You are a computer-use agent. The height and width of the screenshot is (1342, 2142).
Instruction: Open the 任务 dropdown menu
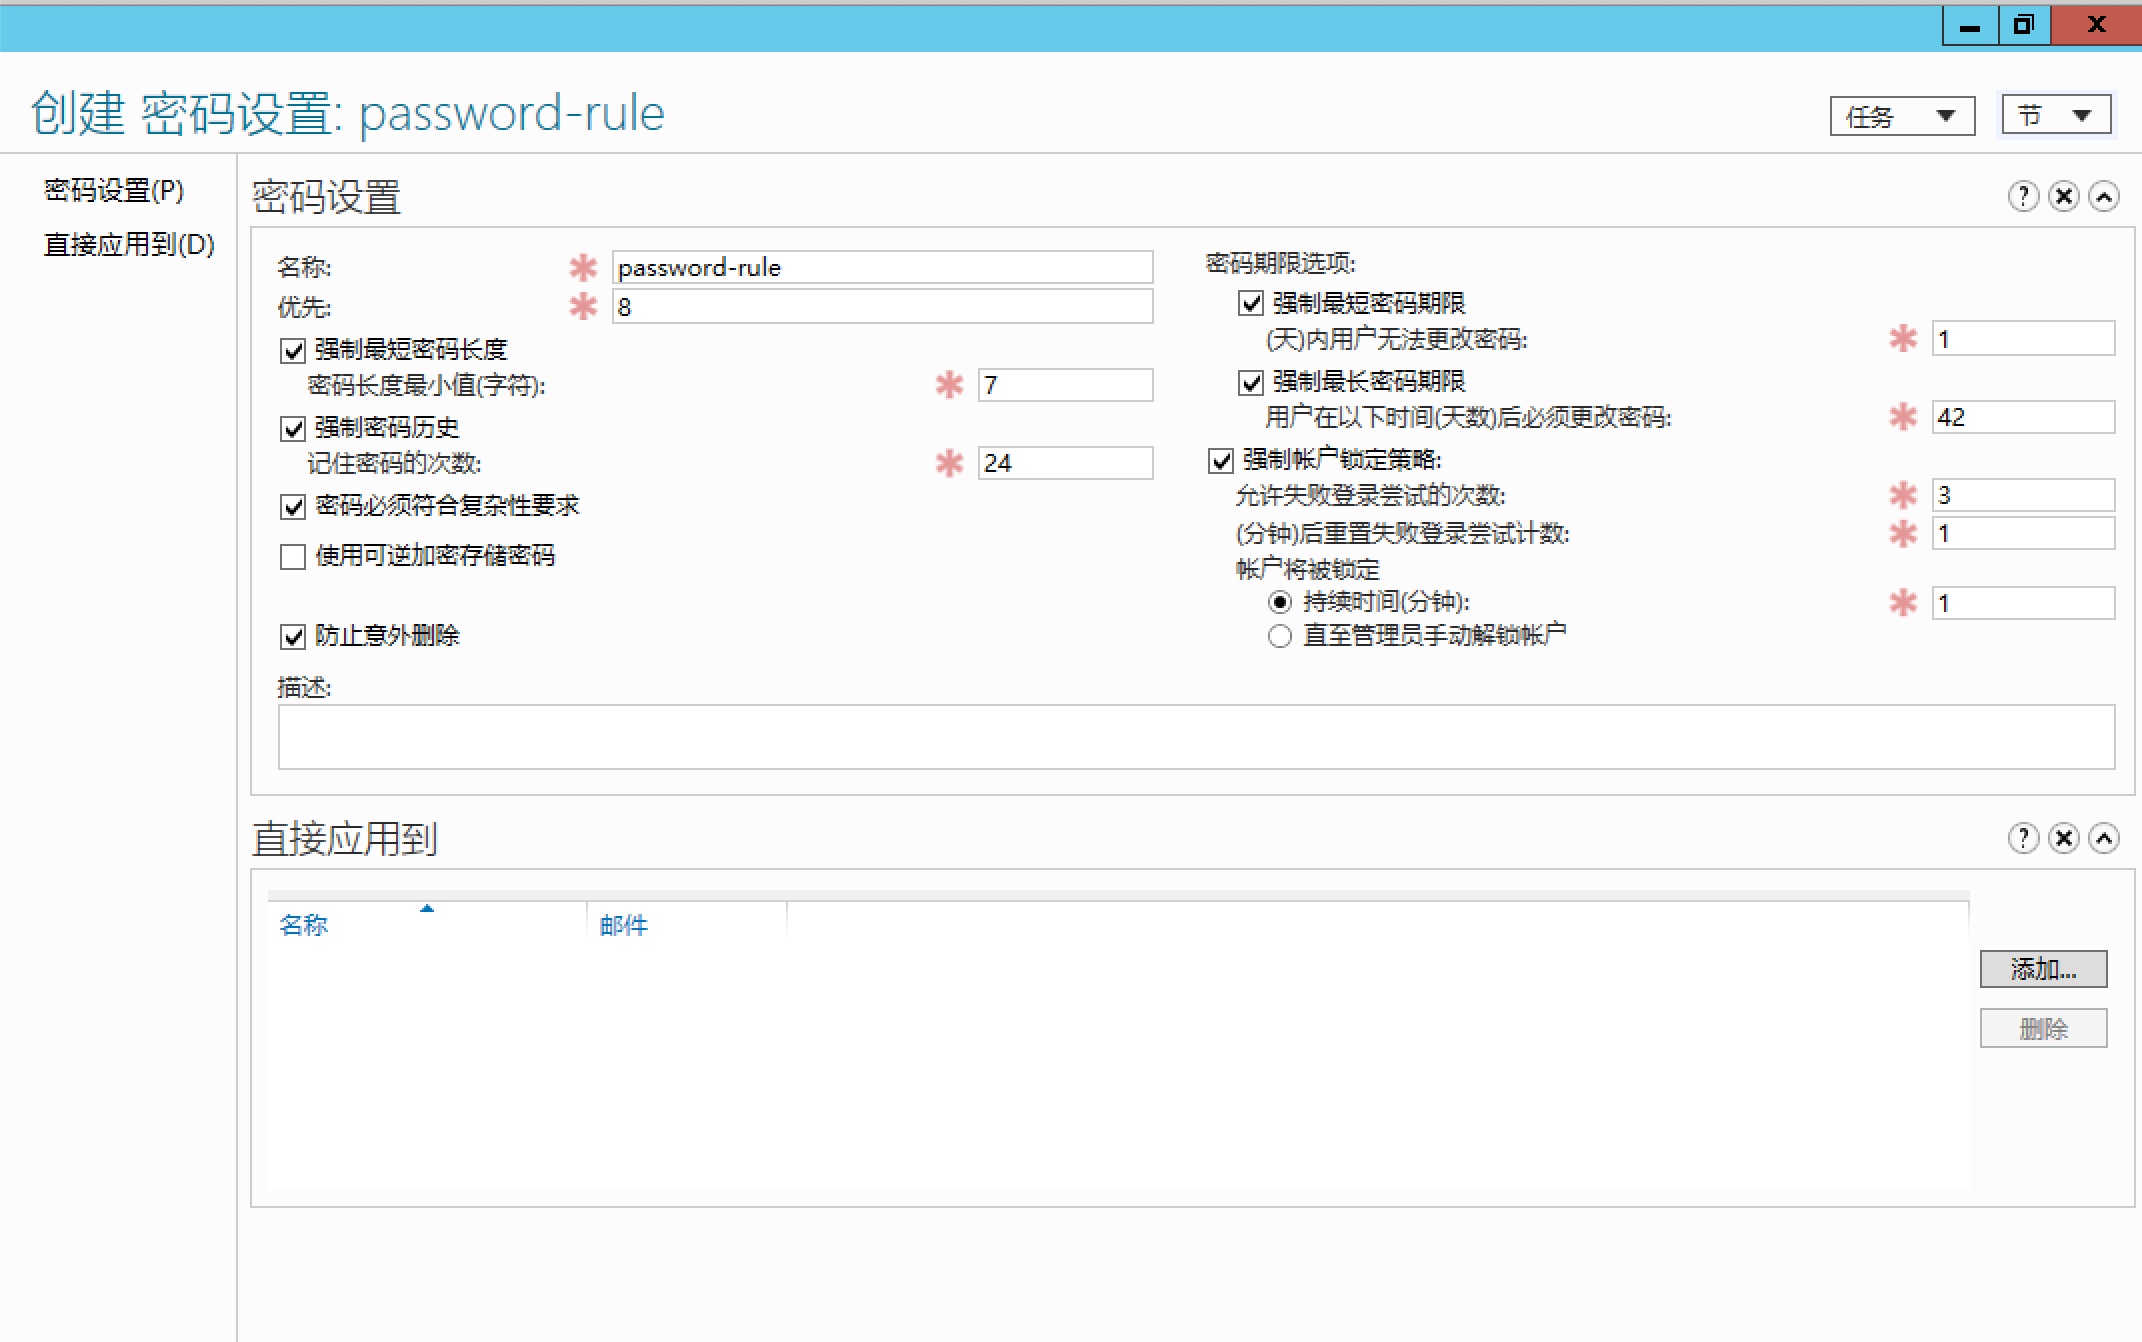pyautogui.click(x=1901, y=116)
